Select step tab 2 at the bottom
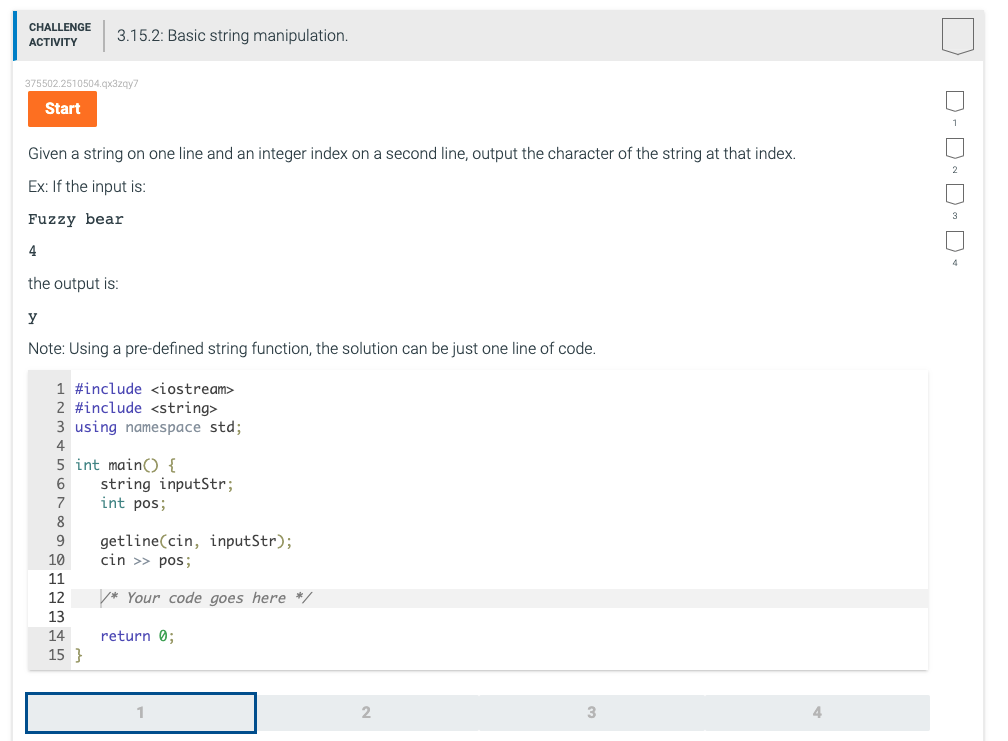The image size is (1008, 741). click(x=366, y=712)
